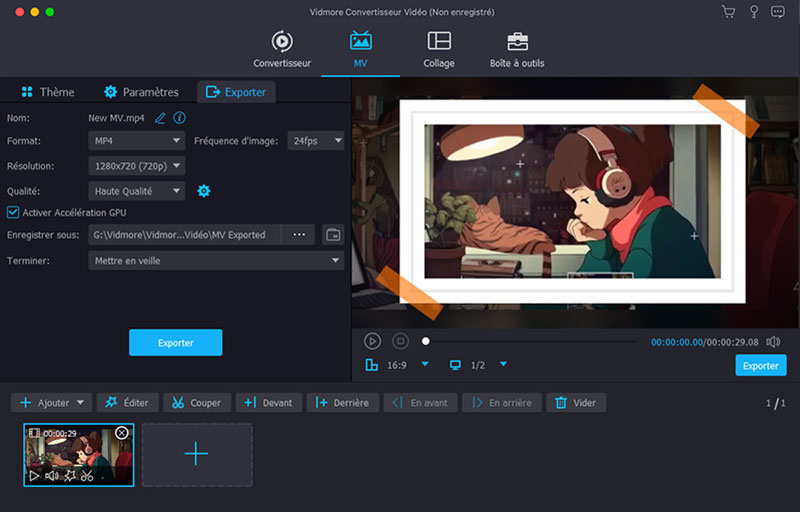Click the aspect ratio layout icon
800x512 pixels.
pyautogui.click(x=372, y=365)
